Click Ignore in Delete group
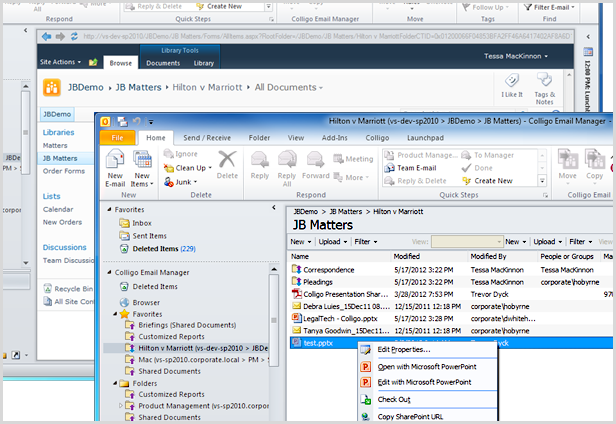This screenshot has height=424, width=616. pos(180,154)
